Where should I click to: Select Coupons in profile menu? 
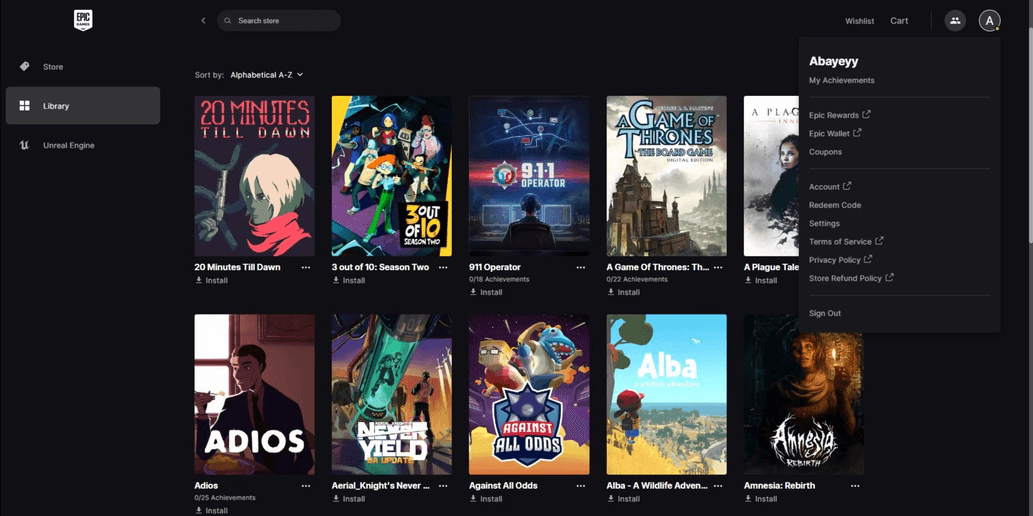tap(825, 152)
